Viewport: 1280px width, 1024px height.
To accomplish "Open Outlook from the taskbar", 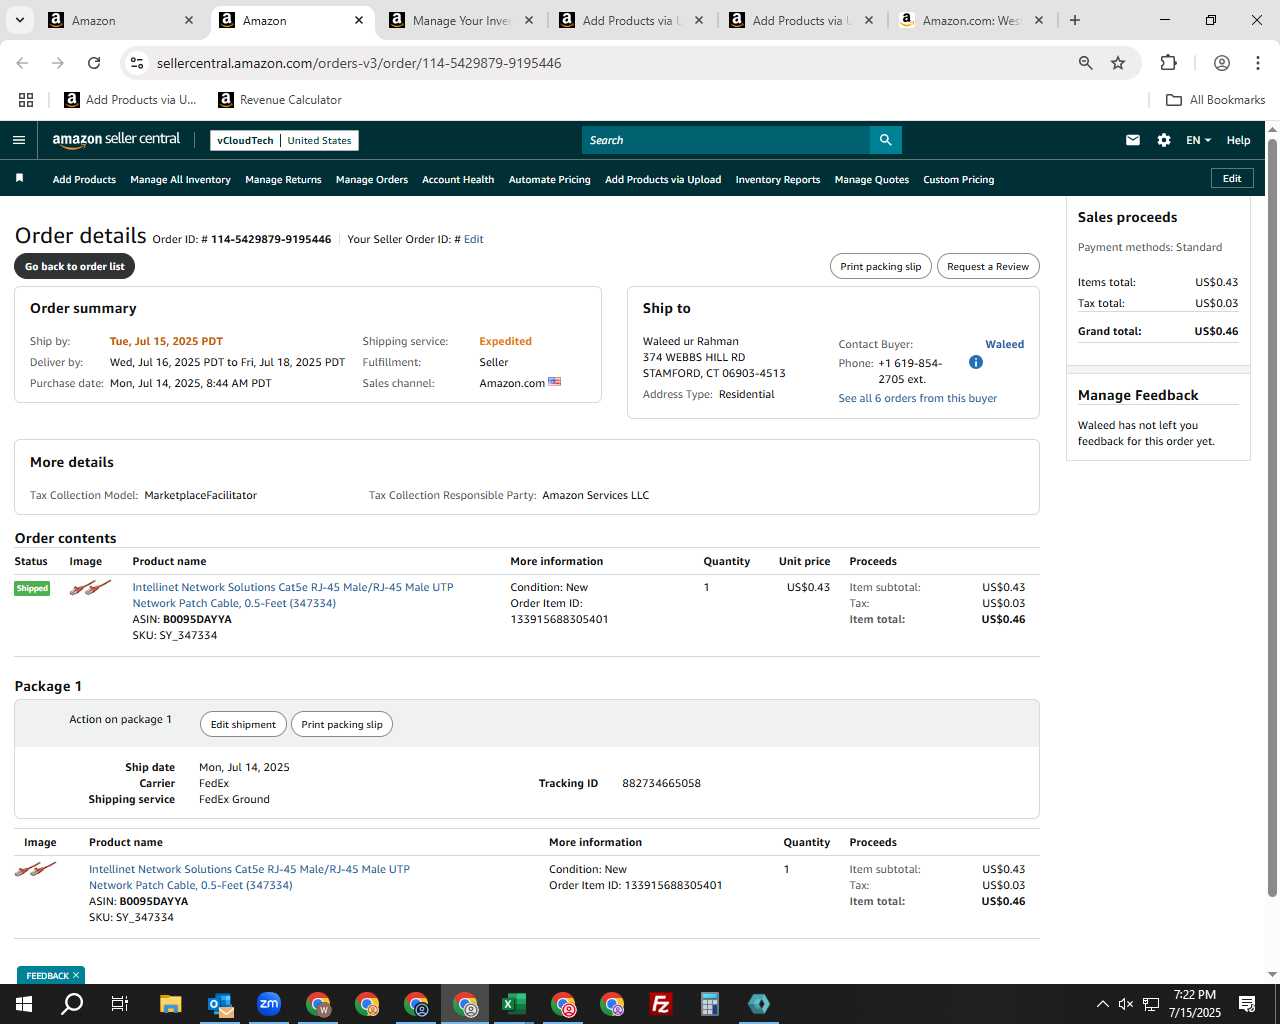I will coord(220,1004).
